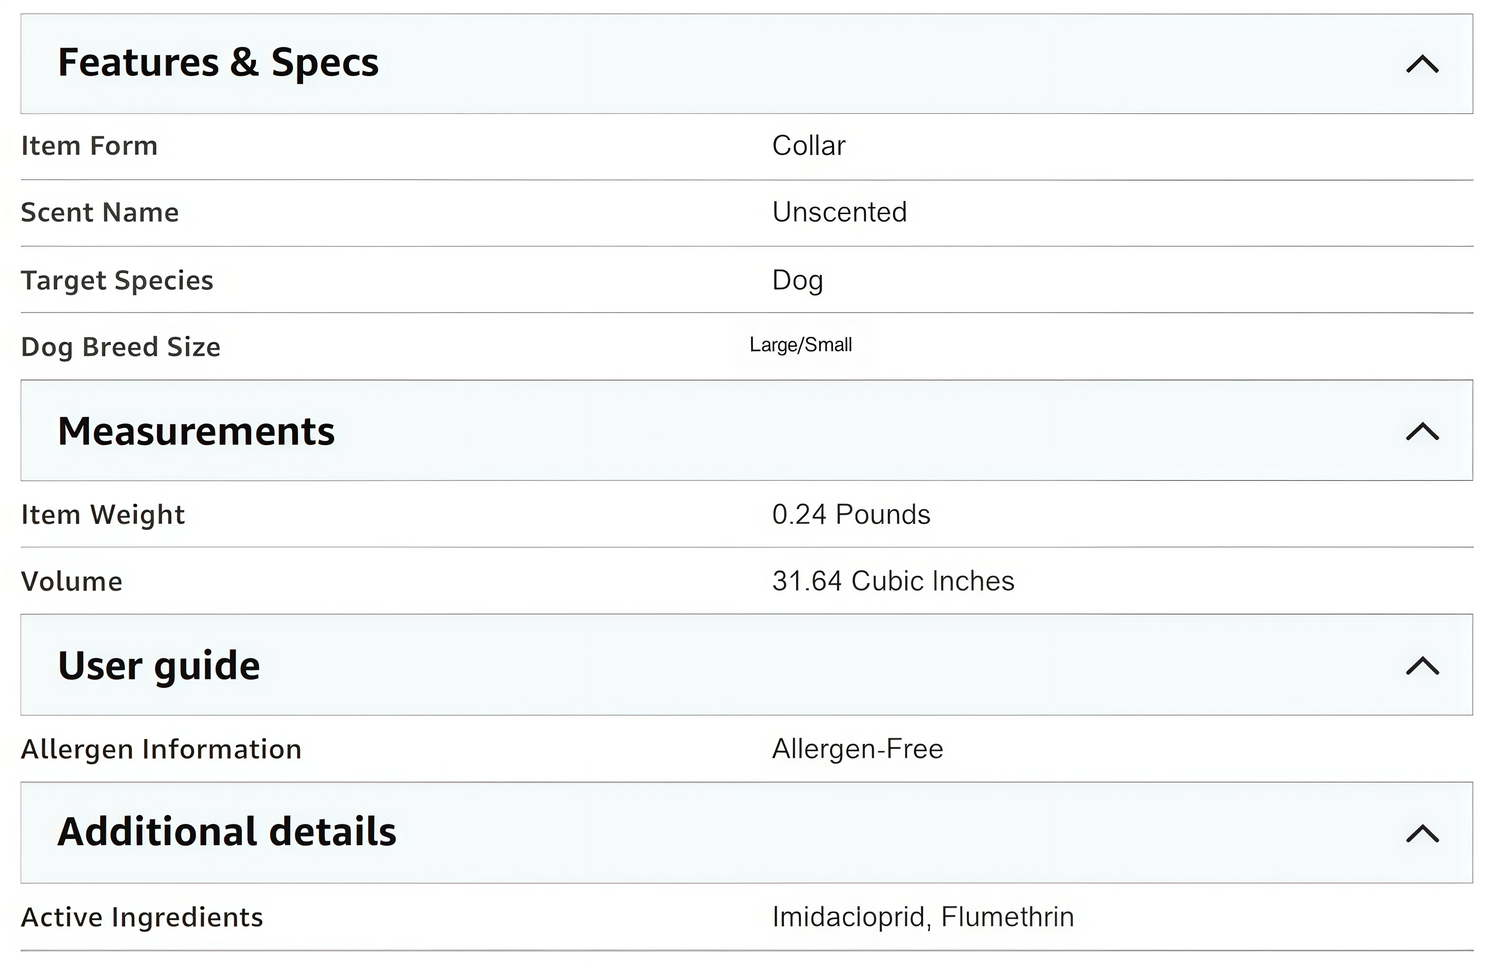Click the Imidacloprid, Flumethrin ingredients text
This screenshot has width=1500, height=967.
[x=922, y=917]
